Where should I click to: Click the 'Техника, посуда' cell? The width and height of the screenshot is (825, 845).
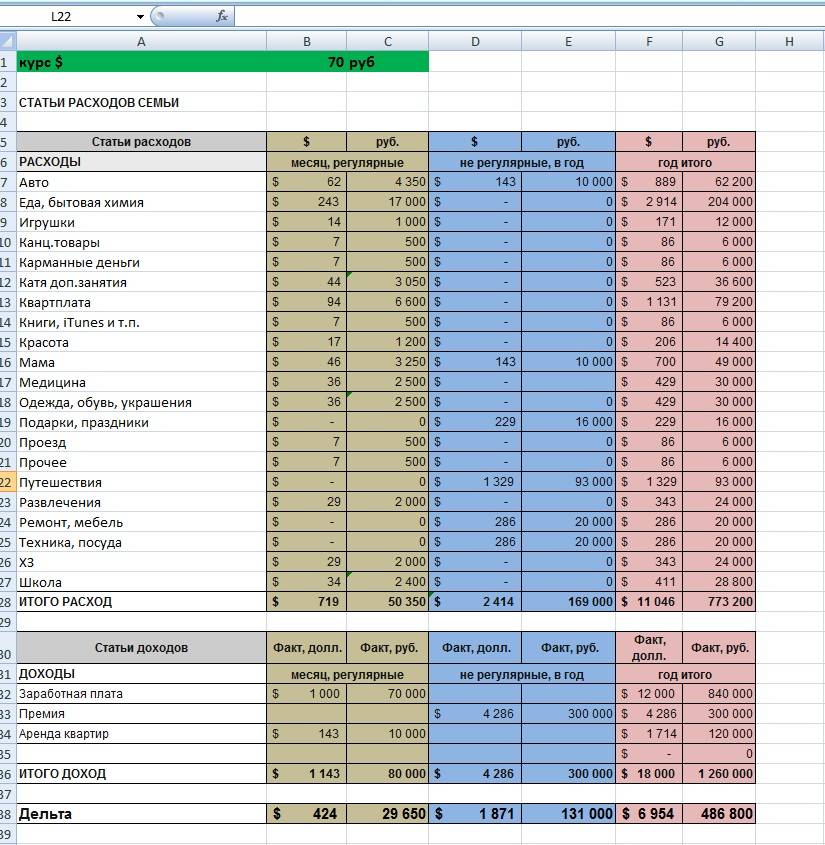click(141, 542)
